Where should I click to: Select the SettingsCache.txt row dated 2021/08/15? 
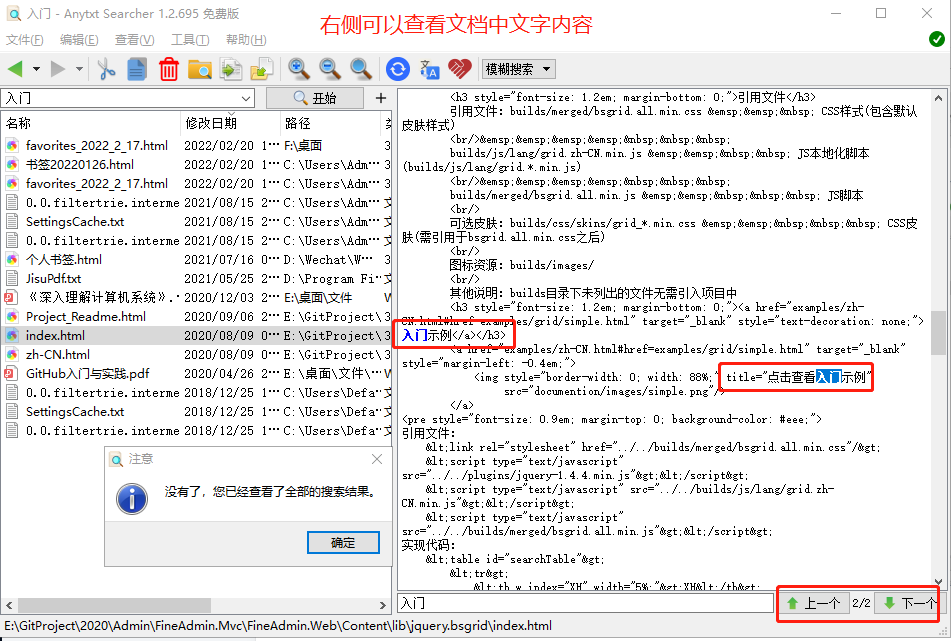(x=197, y=221)
